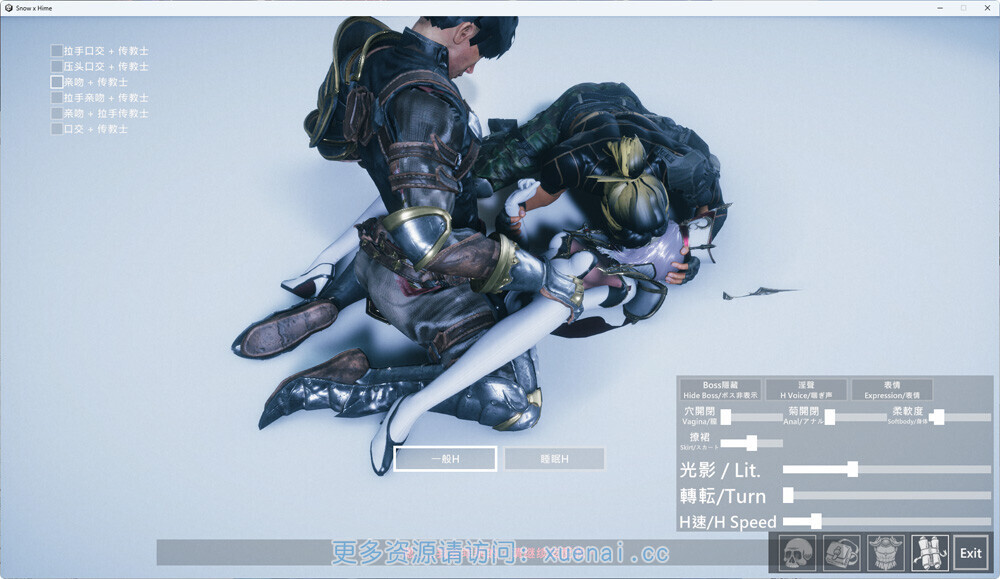Toggle the H Voice button
1000x579 pixels.
[806, 389]
